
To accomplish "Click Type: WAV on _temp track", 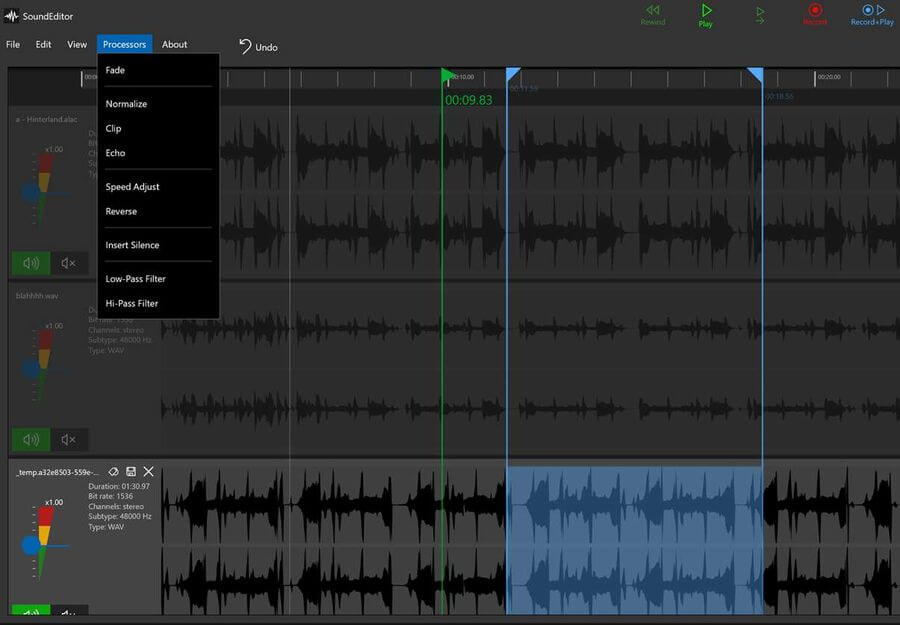I will [x=106, y=527].
